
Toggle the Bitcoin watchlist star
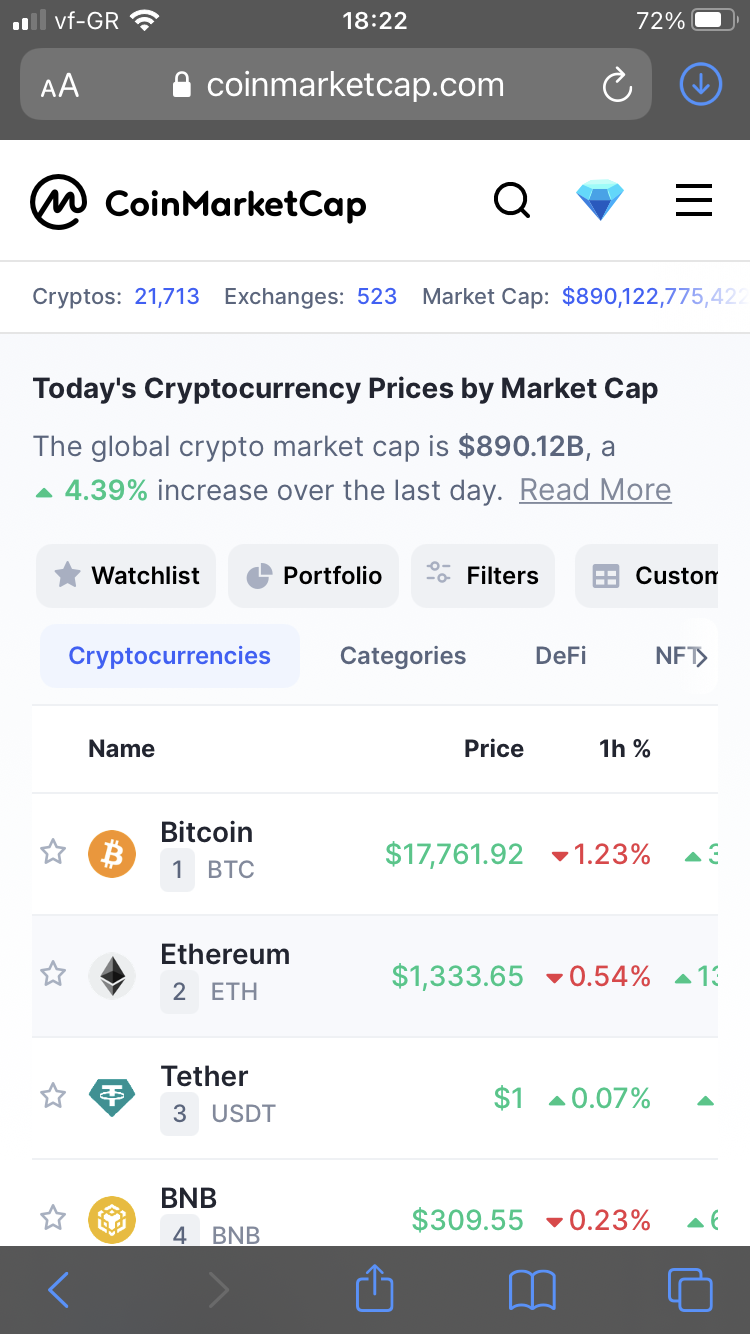pos(53,852)
